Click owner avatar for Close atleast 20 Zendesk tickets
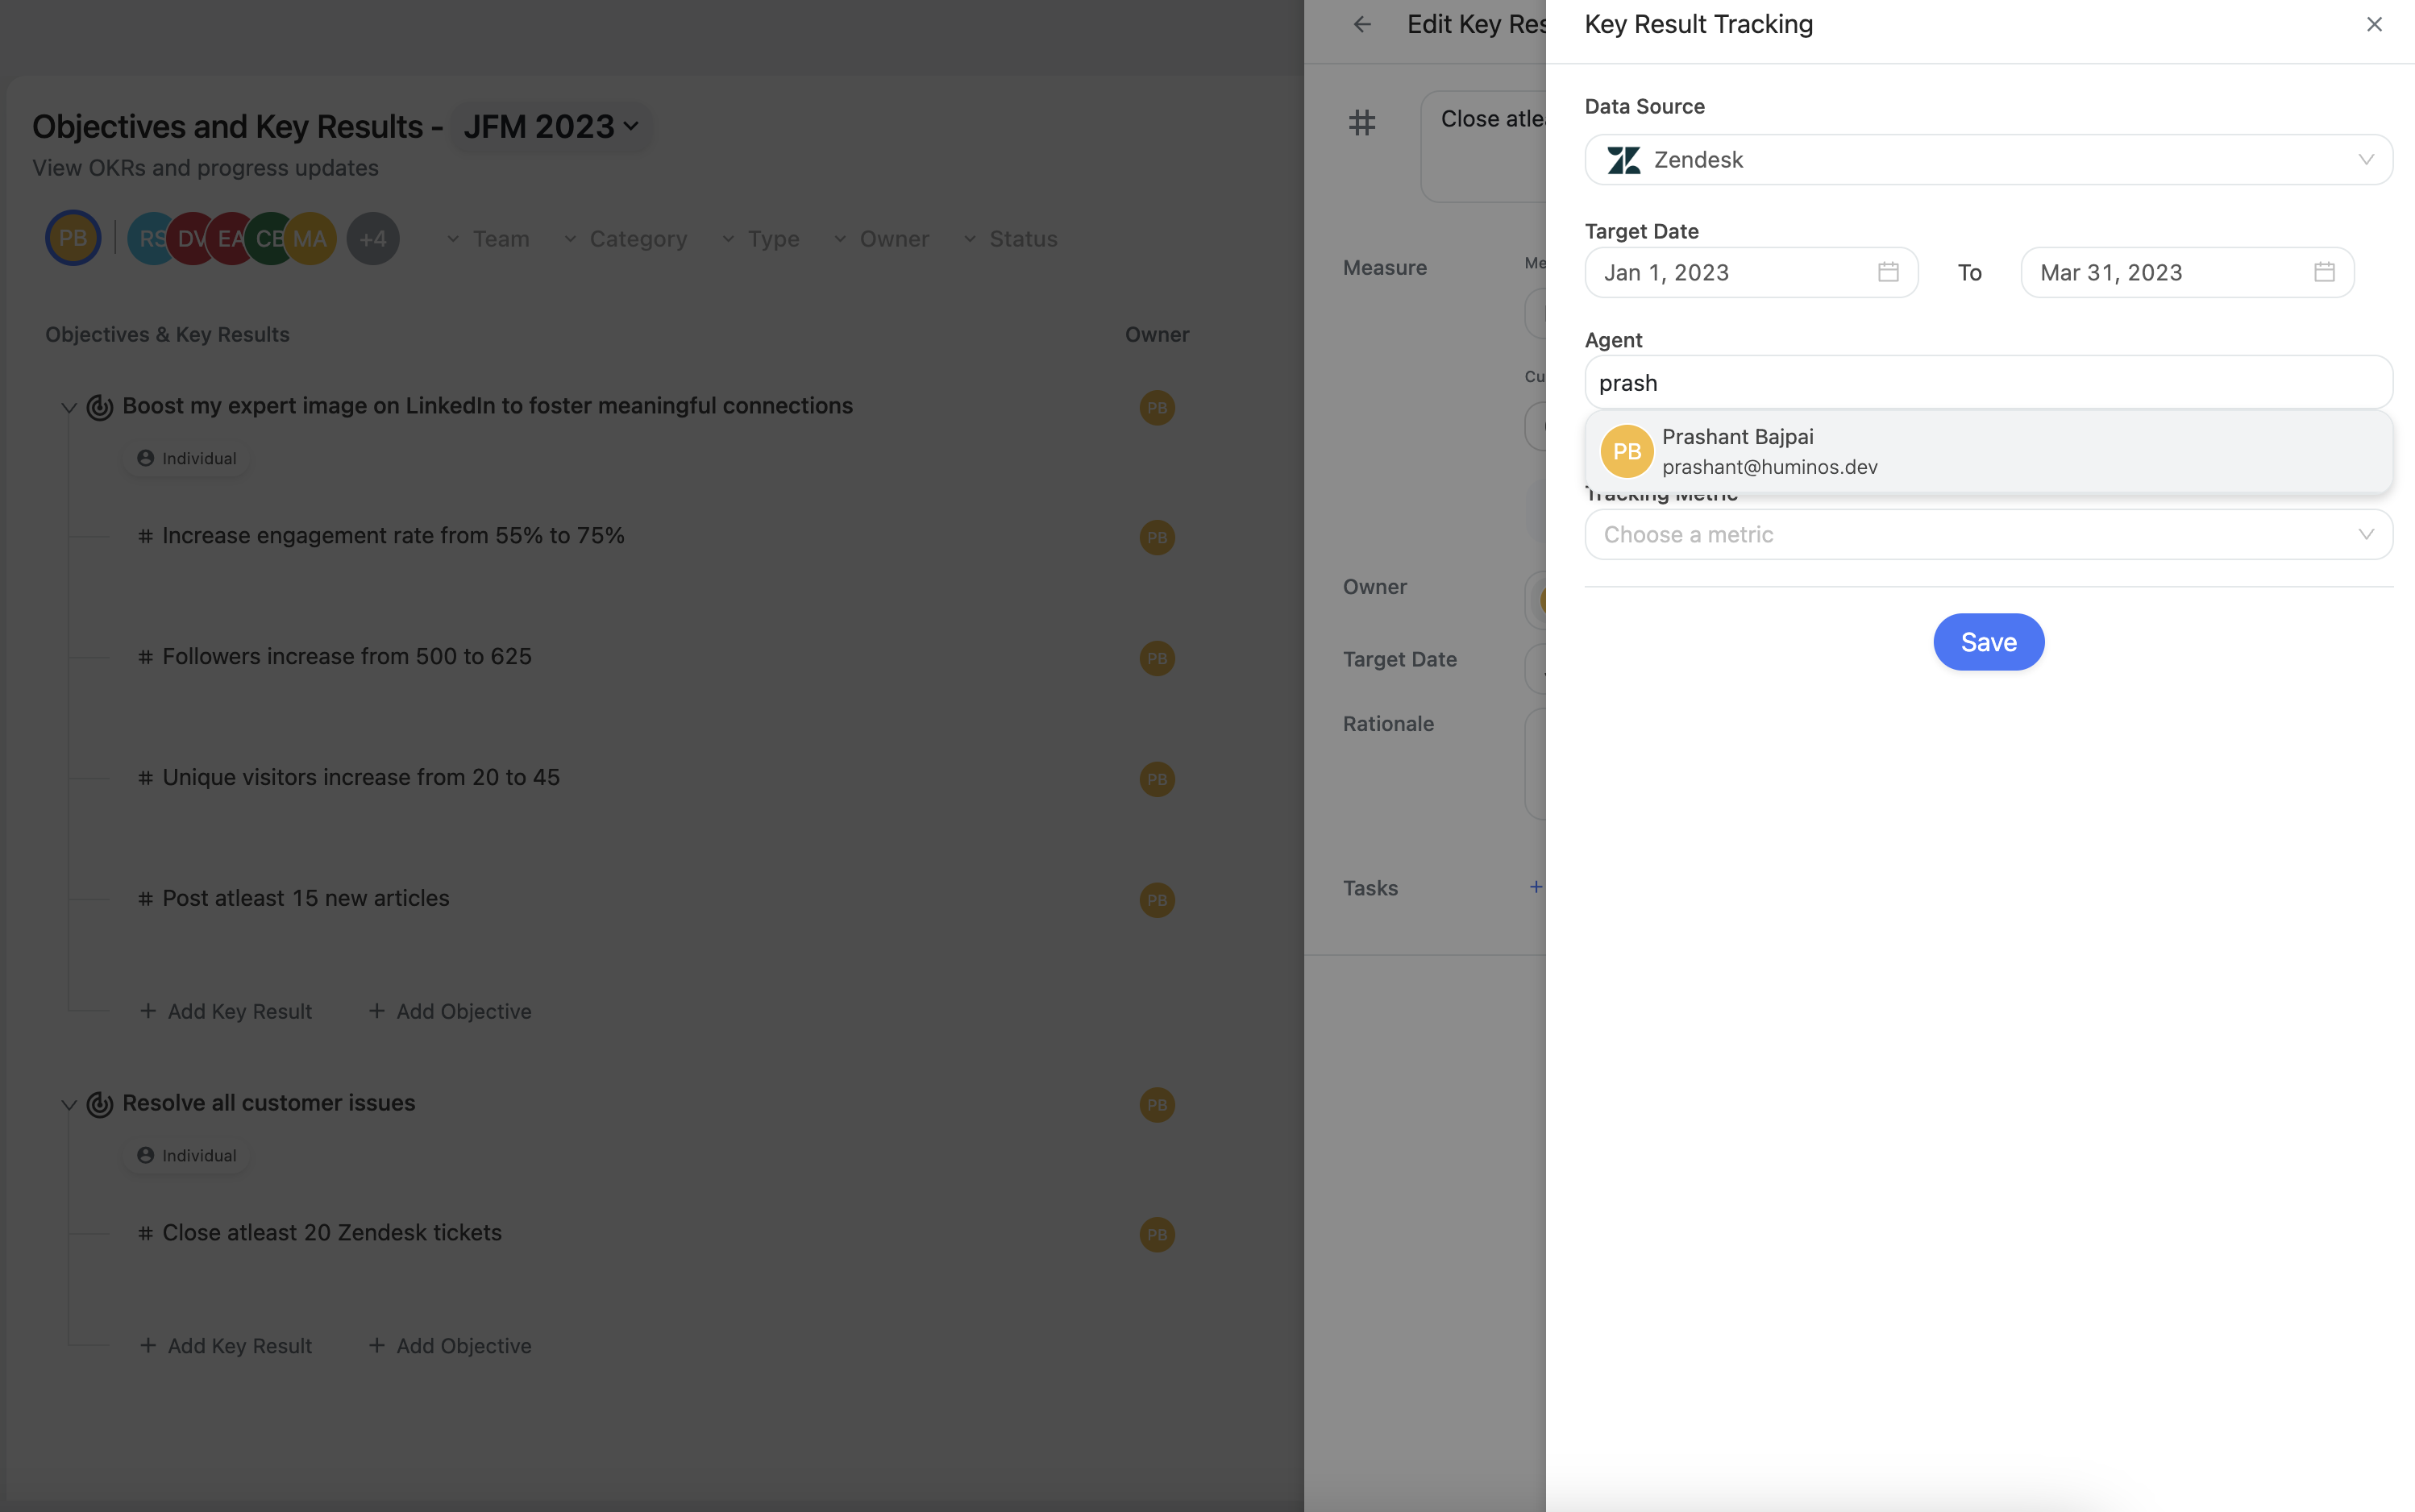2415x1512 pixels. point(1157,1235)
